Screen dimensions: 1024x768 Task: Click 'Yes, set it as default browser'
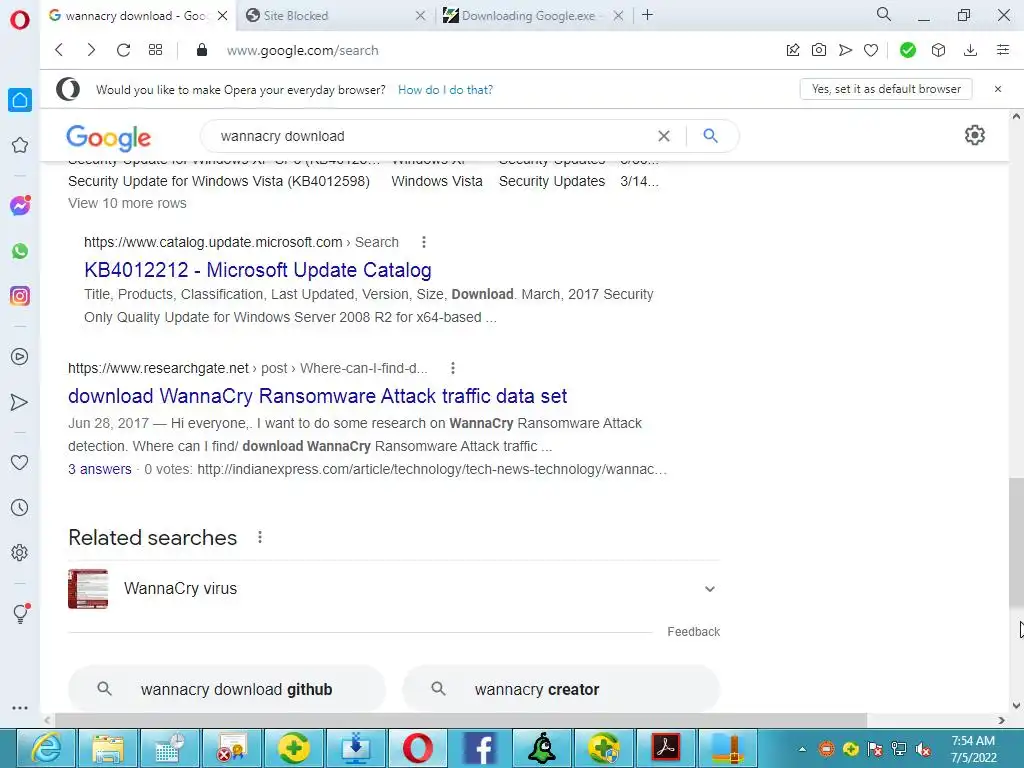886,89
